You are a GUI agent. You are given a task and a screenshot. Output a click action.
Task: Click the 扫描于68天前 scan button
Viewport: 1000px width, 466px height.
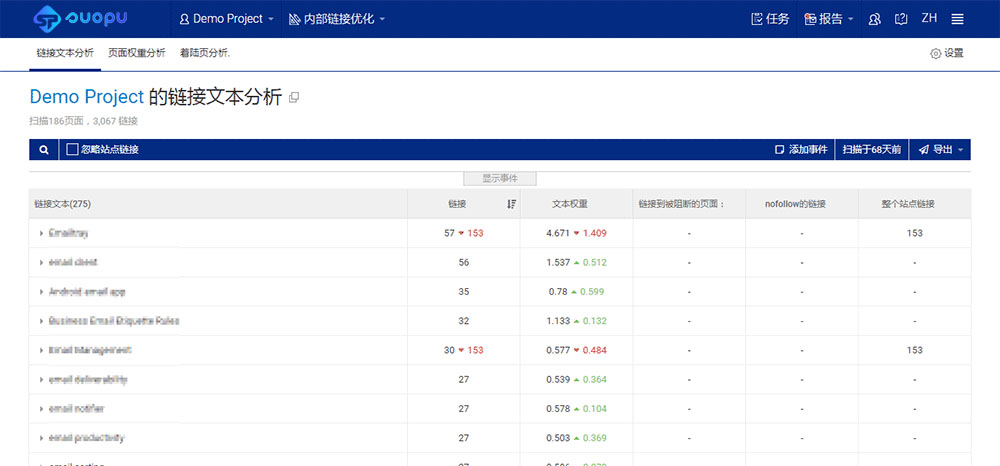pyautogui.click(x=872, y=150)
